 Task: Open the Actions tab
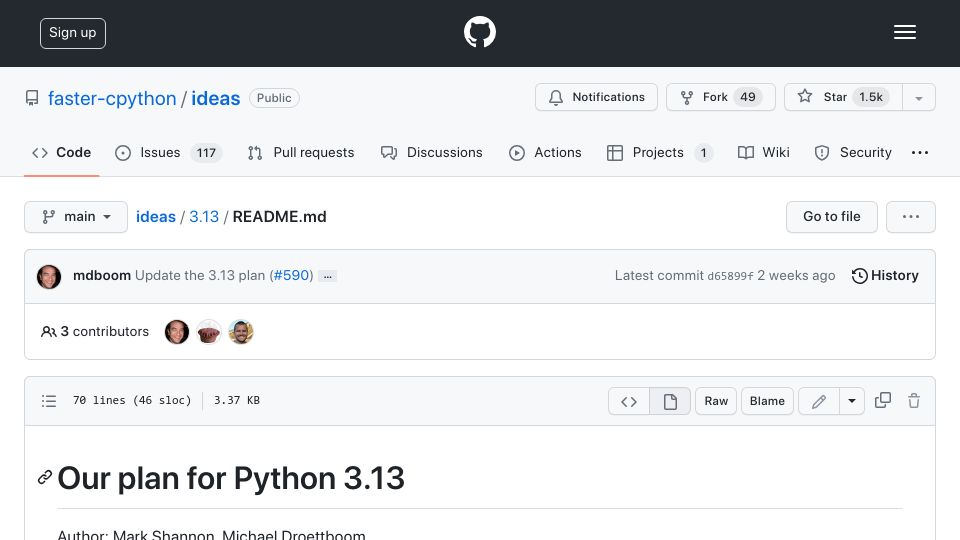(545, 152)
